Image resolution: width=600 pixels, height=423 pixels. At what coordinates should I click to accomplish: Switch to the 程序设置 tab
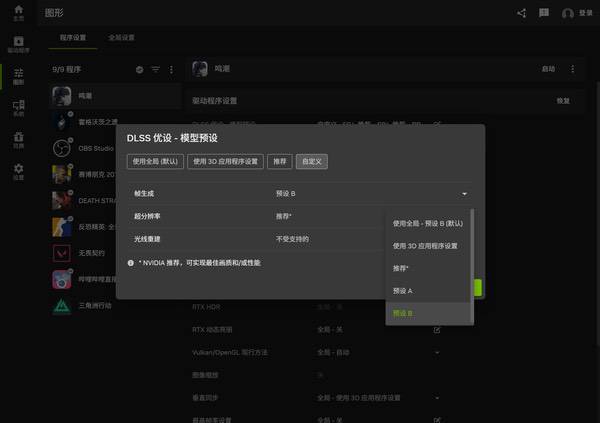coord(73,38)
